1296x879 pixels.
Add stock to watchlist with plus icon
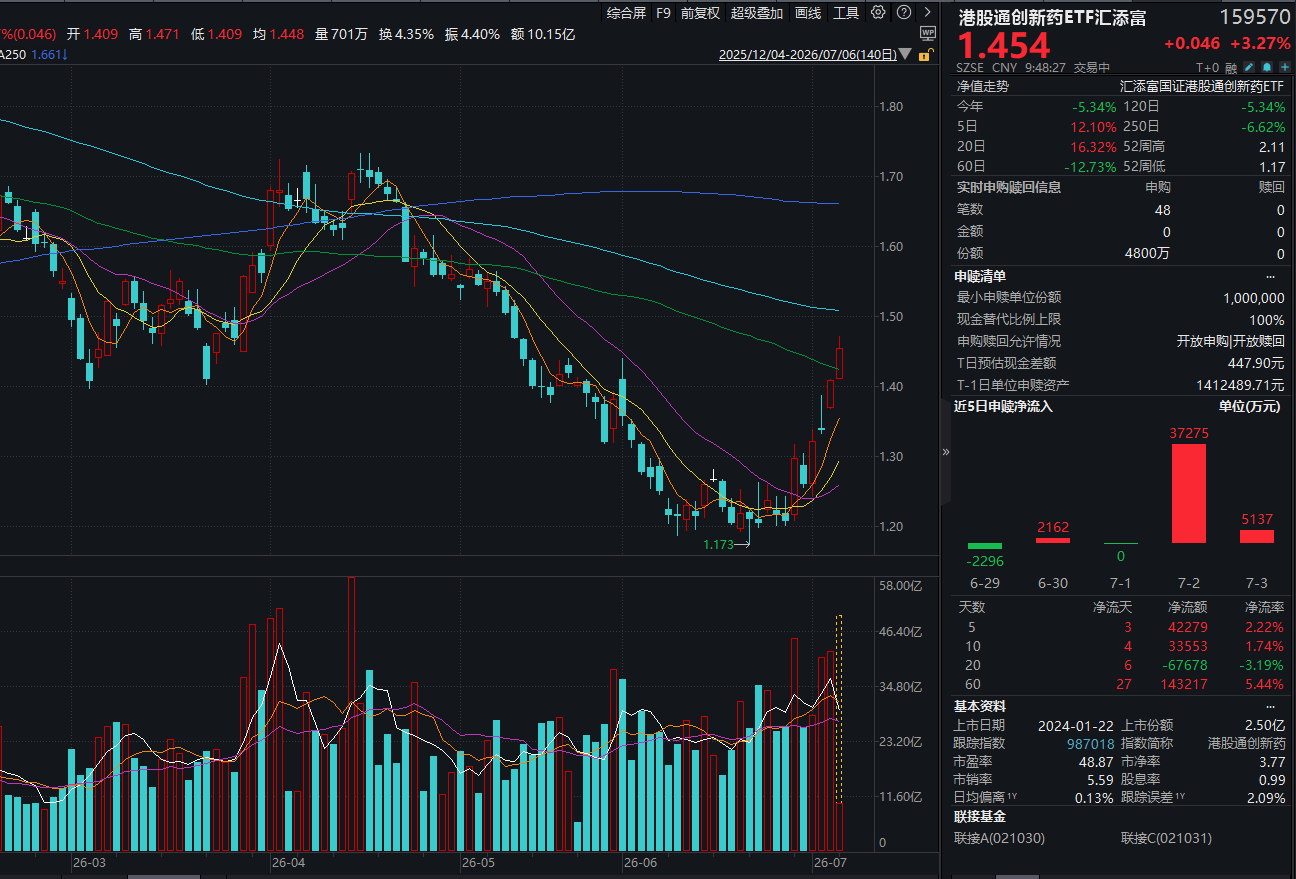pyautogui.click(x=1285, y=67)
